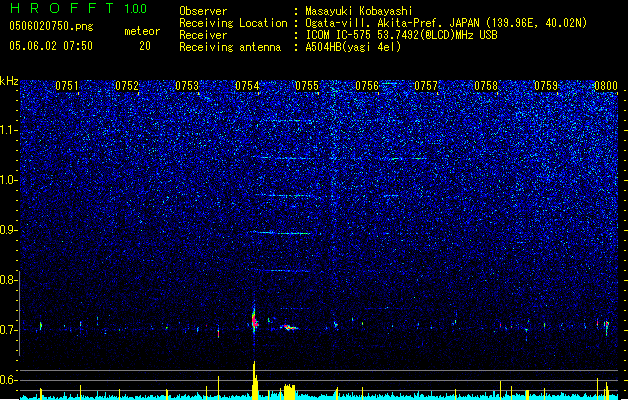The image size is (629, 400).
Task: Click the A504HB(yagi 4el) antenna text
Action: (353, 47)
